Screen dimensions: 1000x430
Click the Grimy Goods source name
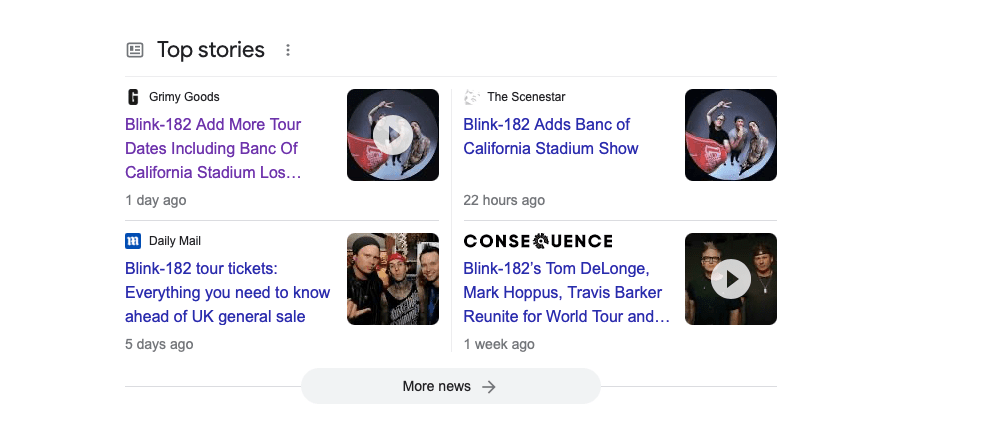[184, 97]
